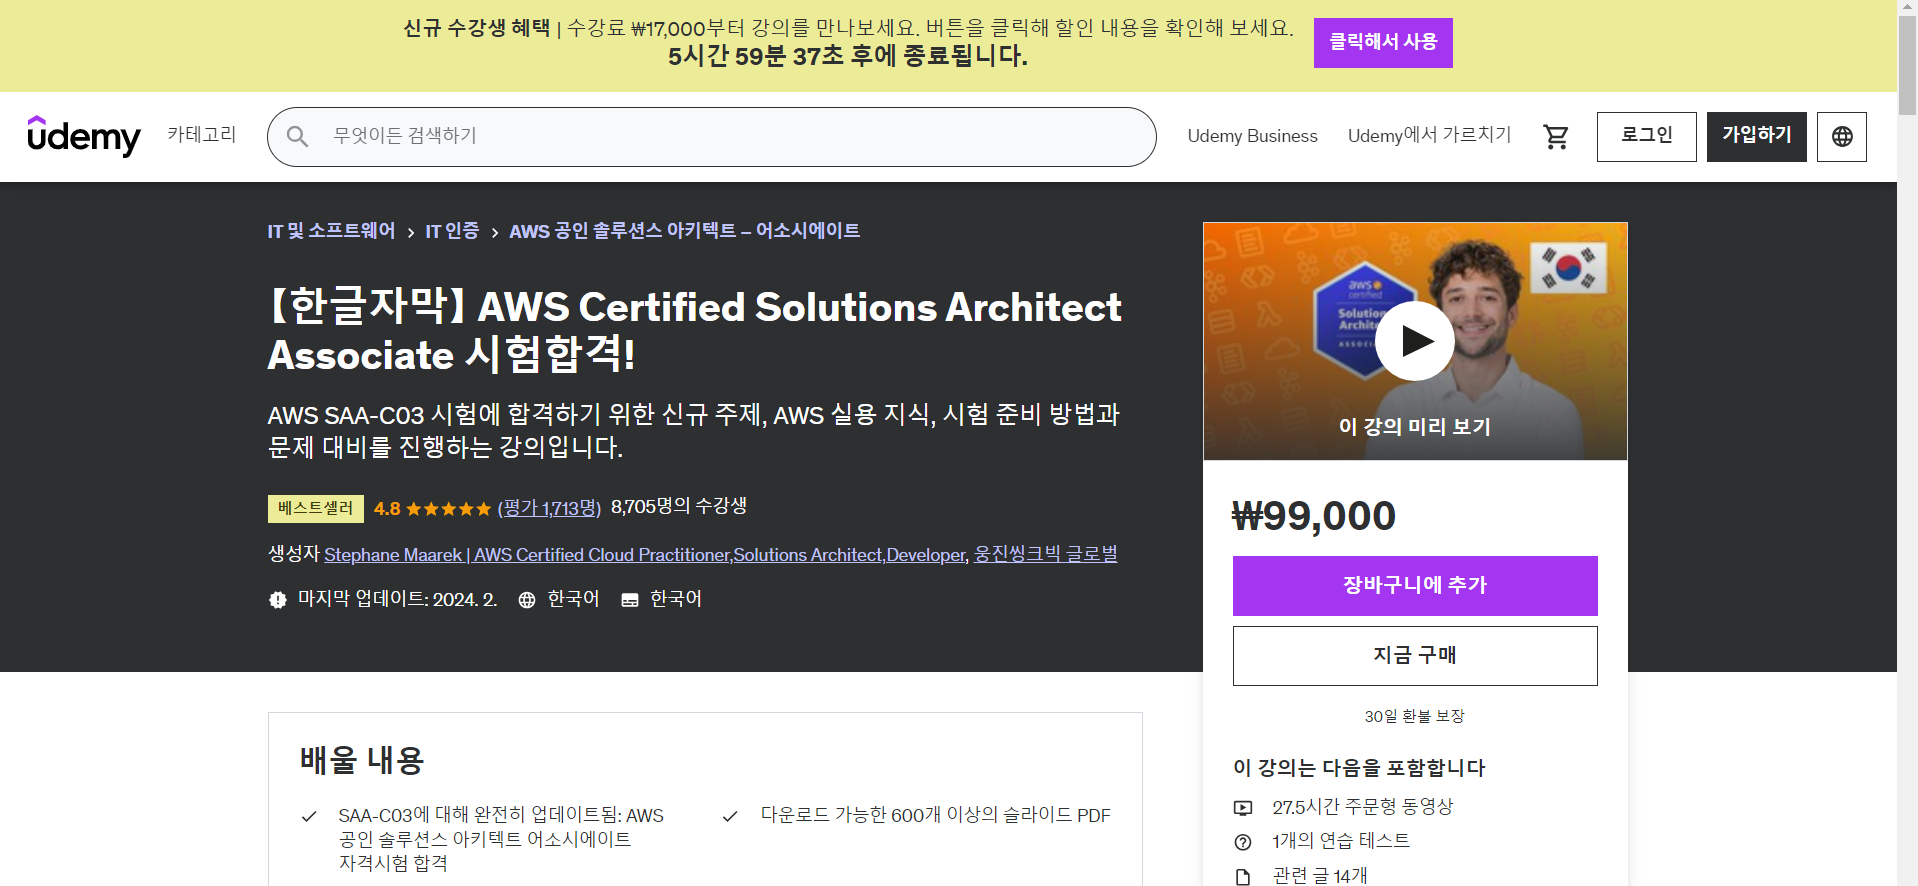This screenshot has width=1918, height=886.
Task: Click the checkmark beside SAA-C03 item
Action: (x=309, y=816)
